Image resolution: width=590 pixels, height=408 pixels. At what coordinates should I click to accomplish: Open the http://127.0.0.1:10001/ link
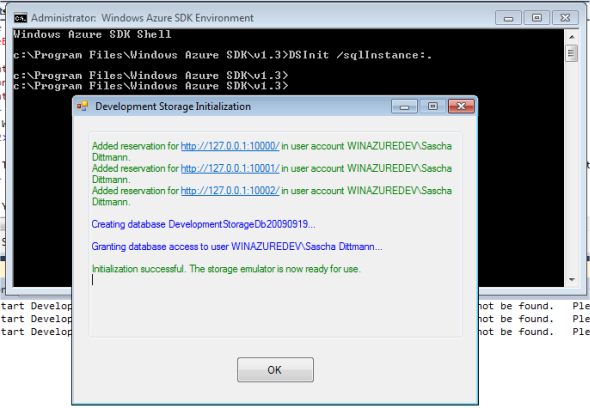[x=230, y=168]
